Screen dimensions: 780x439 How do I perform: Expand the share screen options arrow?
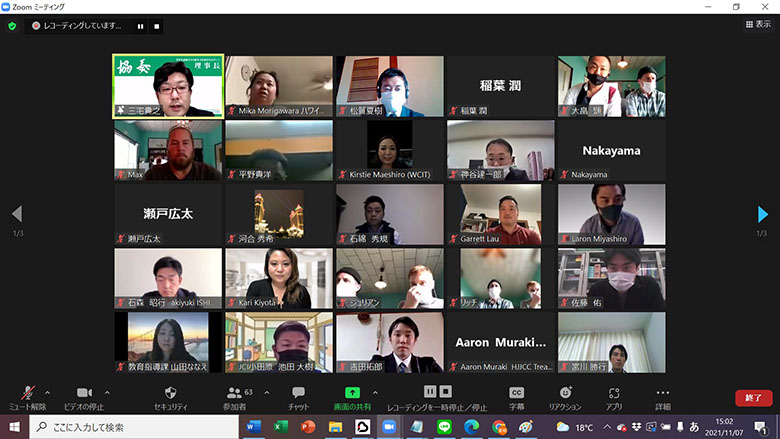pos(377,392)
